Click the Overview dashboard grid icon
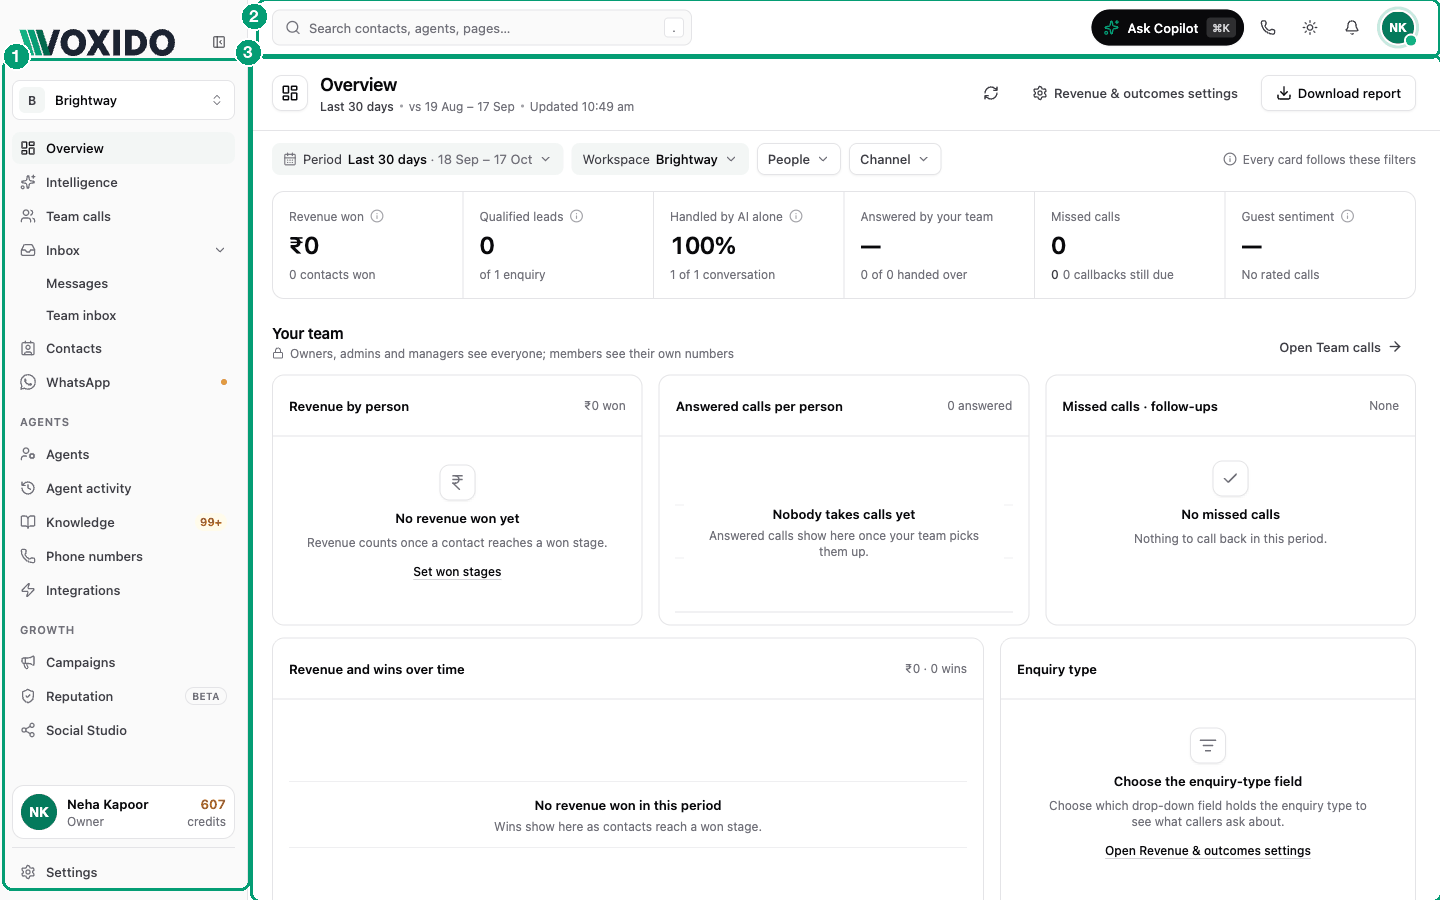Screen dimensions: 1440x900 click(x=290, y=93)
